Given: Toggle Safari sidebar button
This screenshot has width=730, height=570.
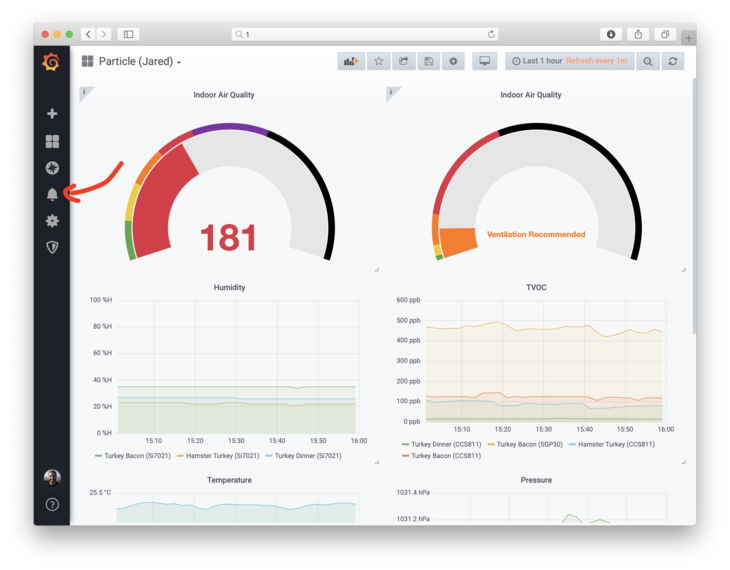Looking at the screenshot, I should 128,34.
